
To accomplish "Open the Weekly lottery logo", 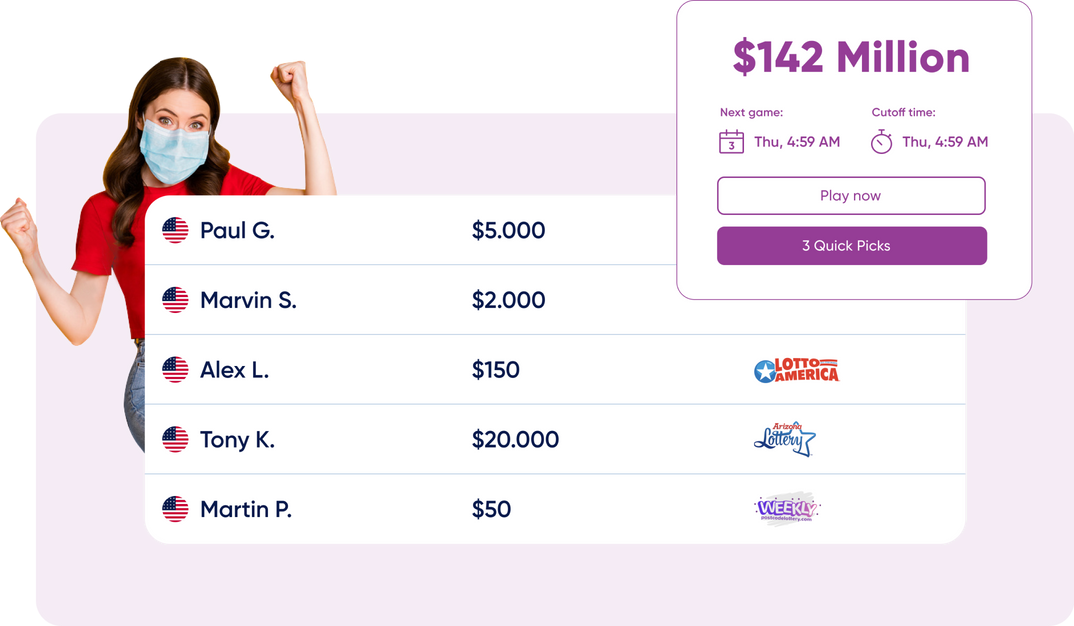I will 787,508.
